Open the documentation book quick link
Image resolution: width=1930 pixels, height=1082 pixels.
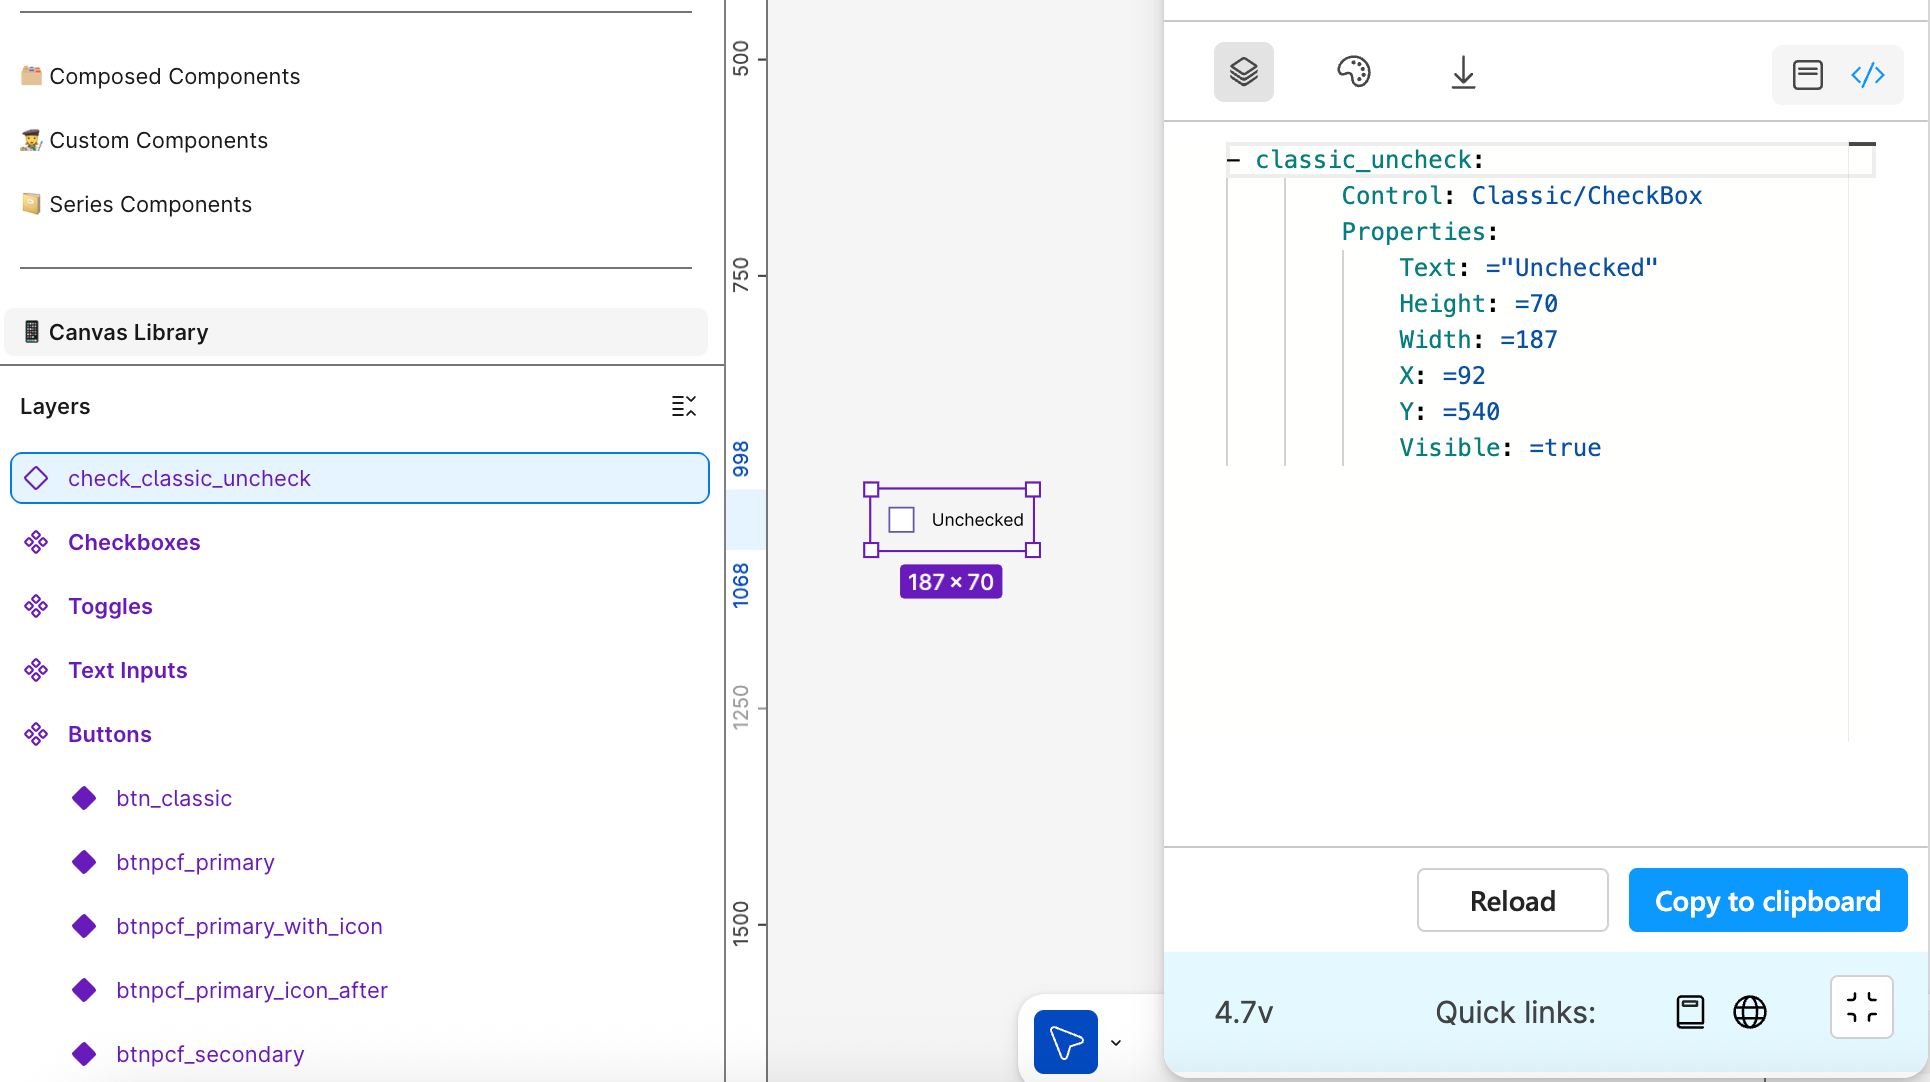pos(1690,1012)
